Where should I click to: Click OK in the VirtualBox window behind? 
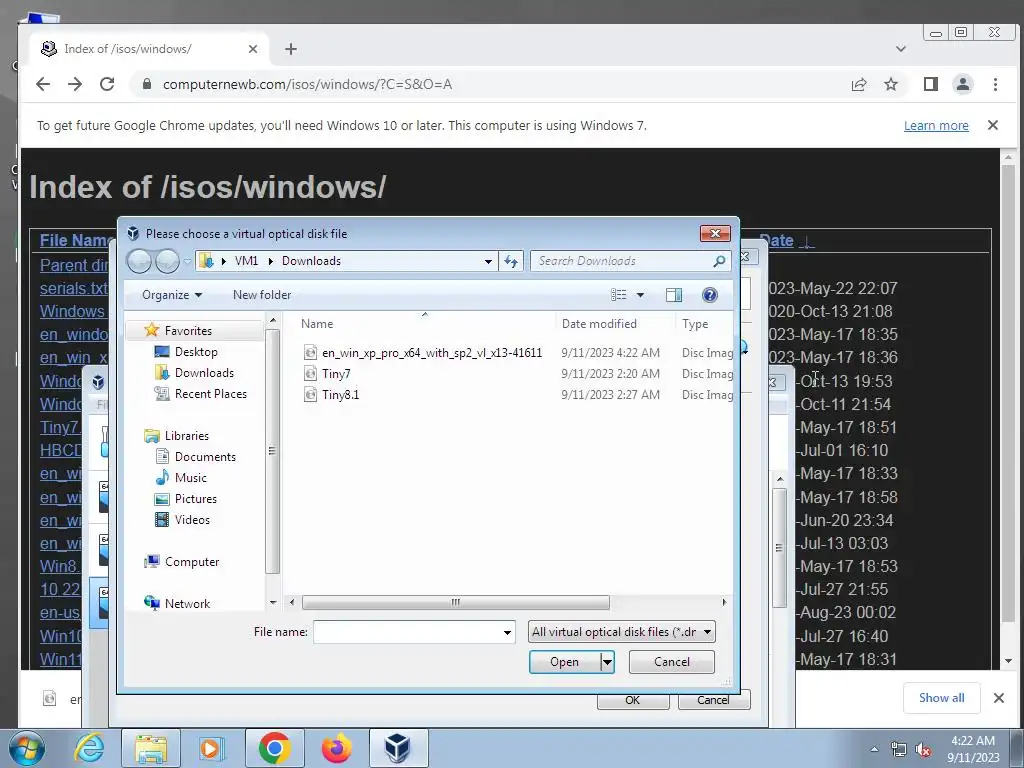tap(633, 701)
